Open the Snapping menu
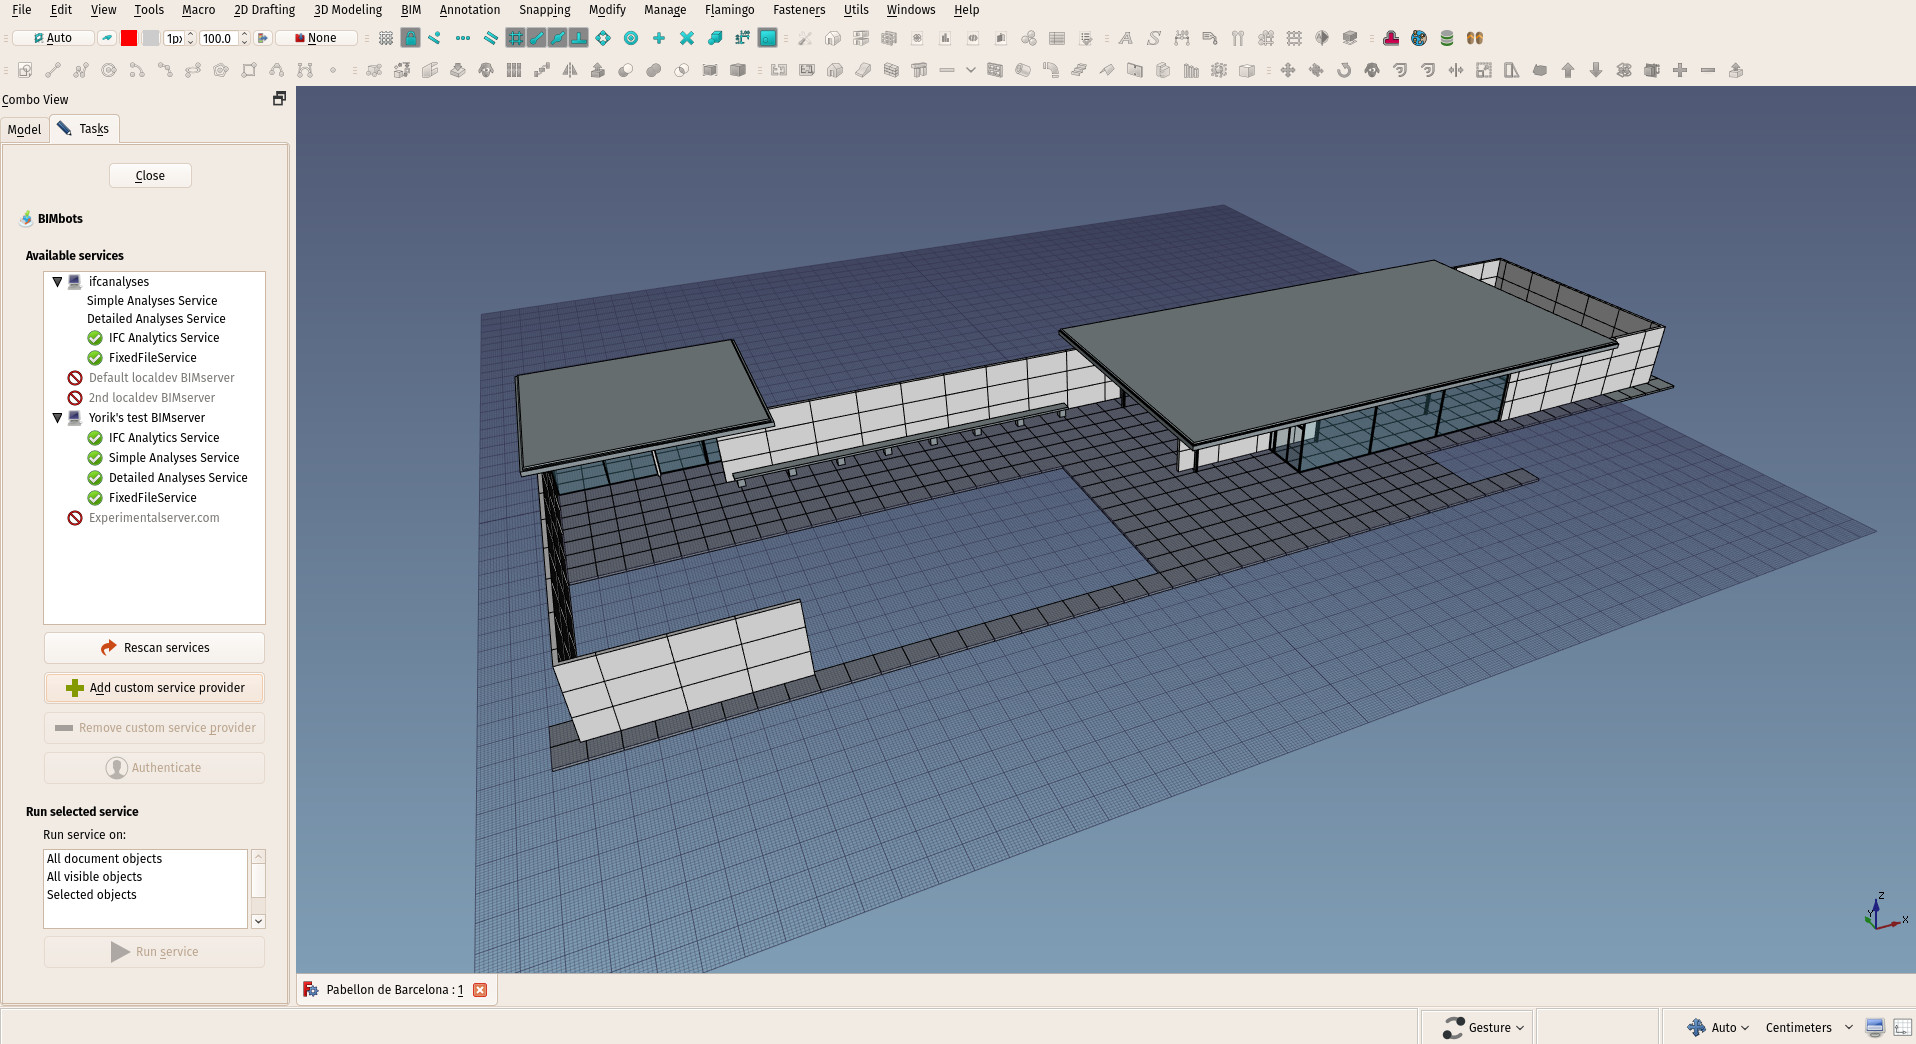This screenshot has height=1044, width=1916. point(545,10)
